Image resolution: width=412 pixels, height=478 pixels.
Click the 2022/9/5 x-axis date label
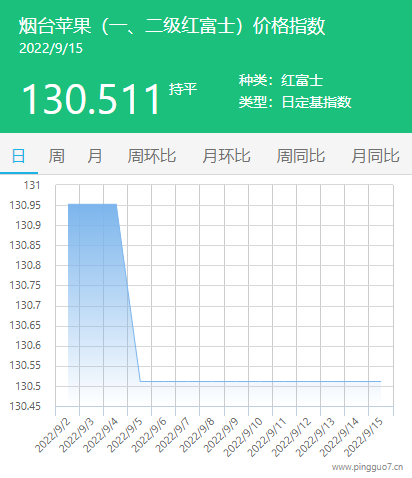125,435
